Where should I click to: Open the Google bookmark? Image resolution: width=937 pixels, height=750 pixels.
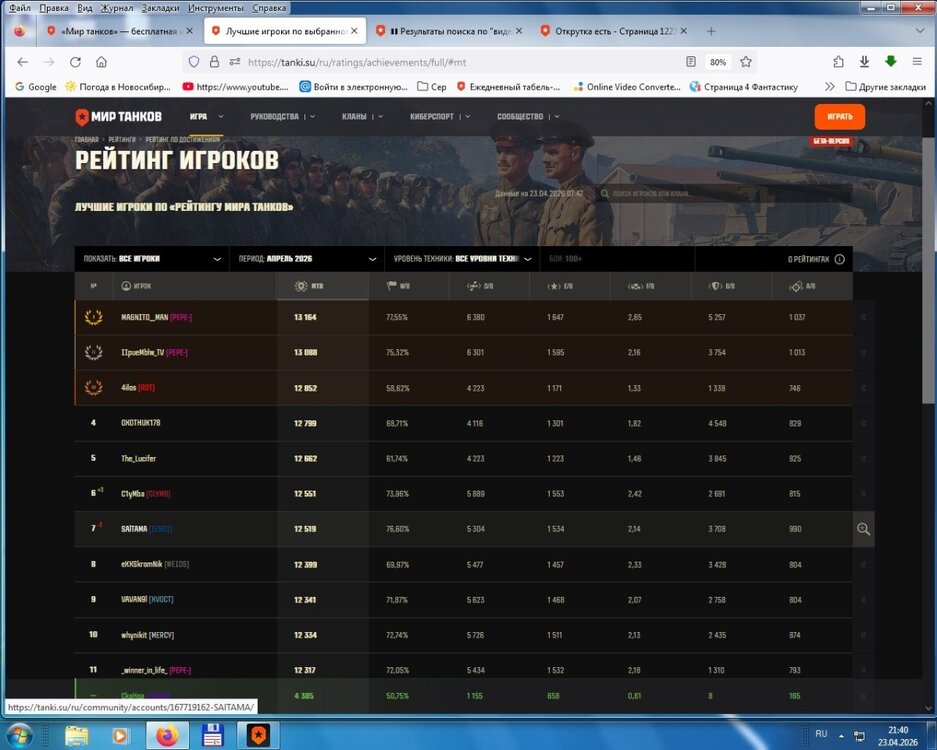[x=36, y=87]
